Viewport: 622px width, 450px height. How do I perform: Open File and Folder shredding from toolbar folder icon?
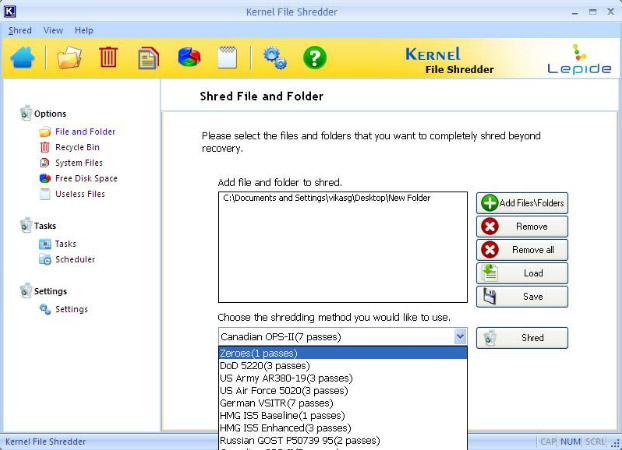click(69, 58)
